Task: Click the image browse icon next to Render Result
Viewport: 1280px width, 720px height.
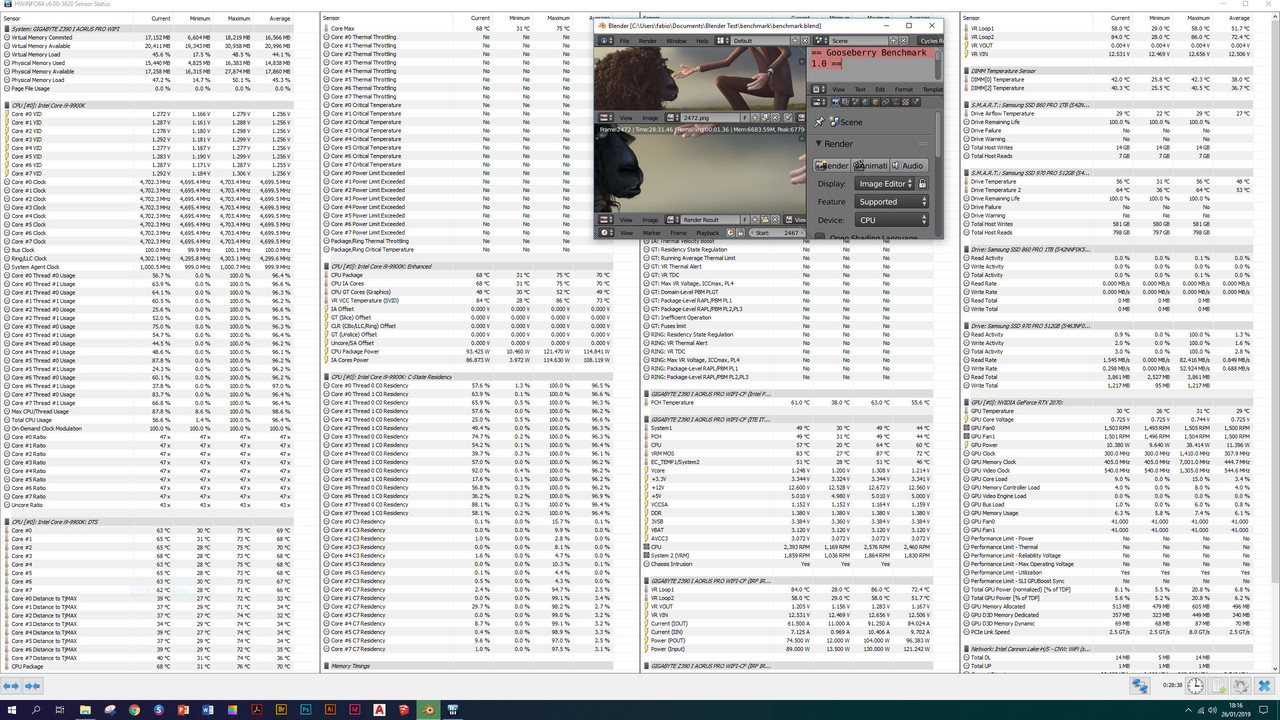Action: point(669,219)
